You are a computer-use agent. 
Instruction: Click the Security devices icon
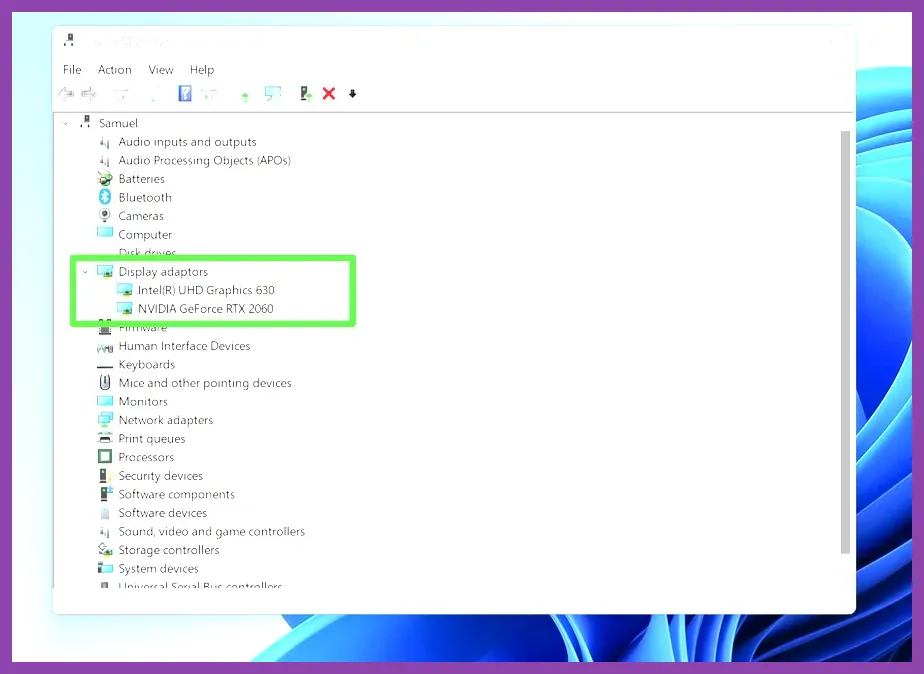coord(104,475)
